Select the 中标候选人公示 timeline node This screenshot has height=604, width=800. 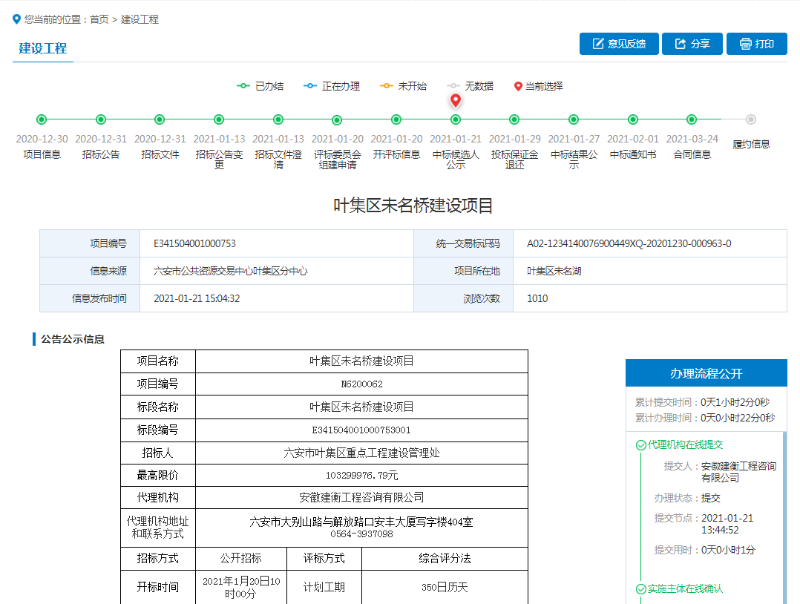(456, 119)
